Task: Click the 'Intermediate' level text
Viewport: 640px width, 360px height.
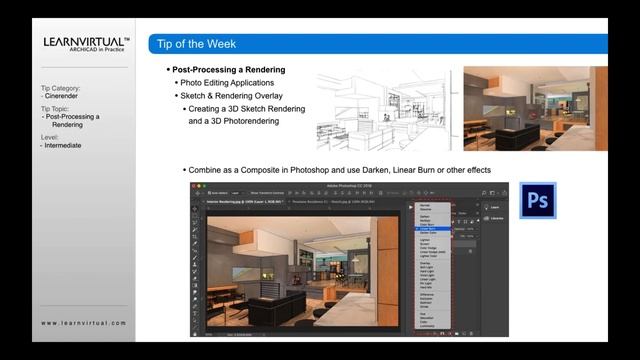Action: coord(63,145)
